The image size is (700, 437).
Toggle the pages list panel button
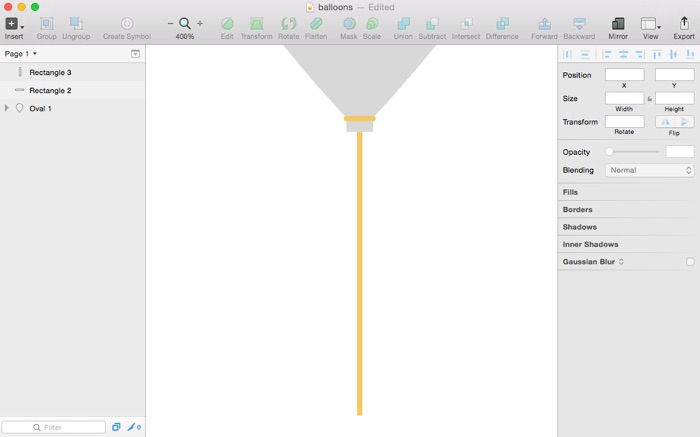(135, 54)
